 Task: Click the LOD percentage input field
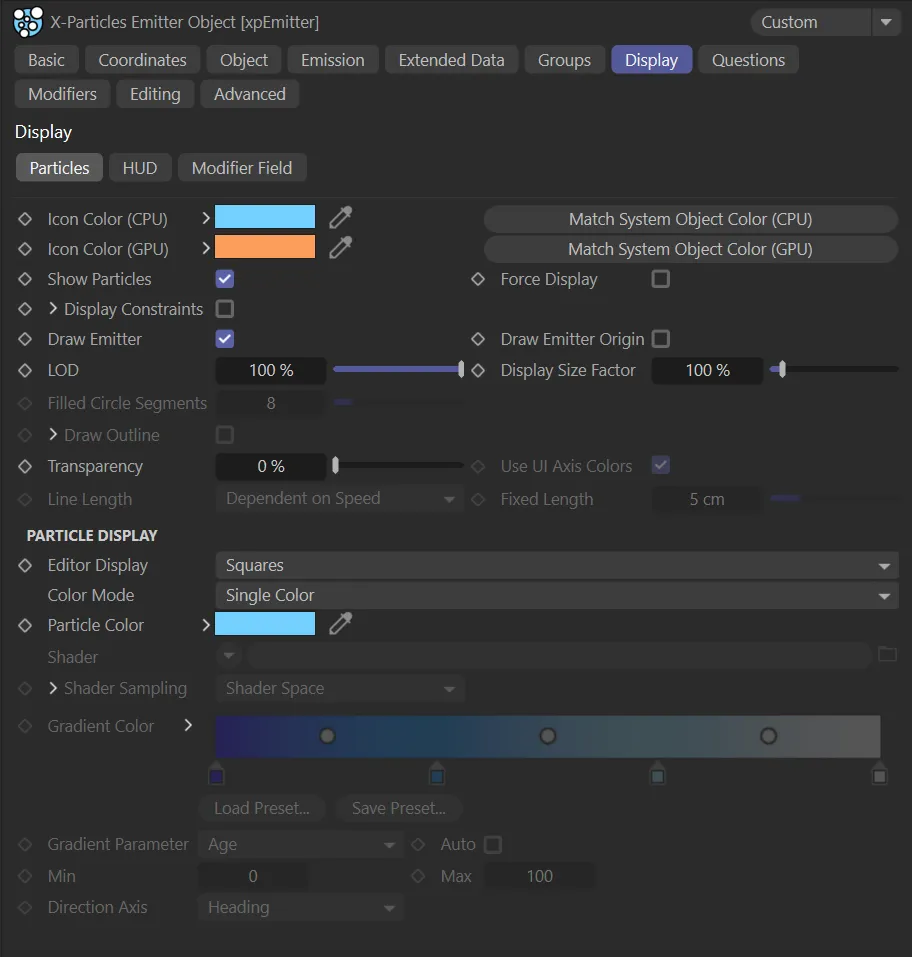point(271,370)
